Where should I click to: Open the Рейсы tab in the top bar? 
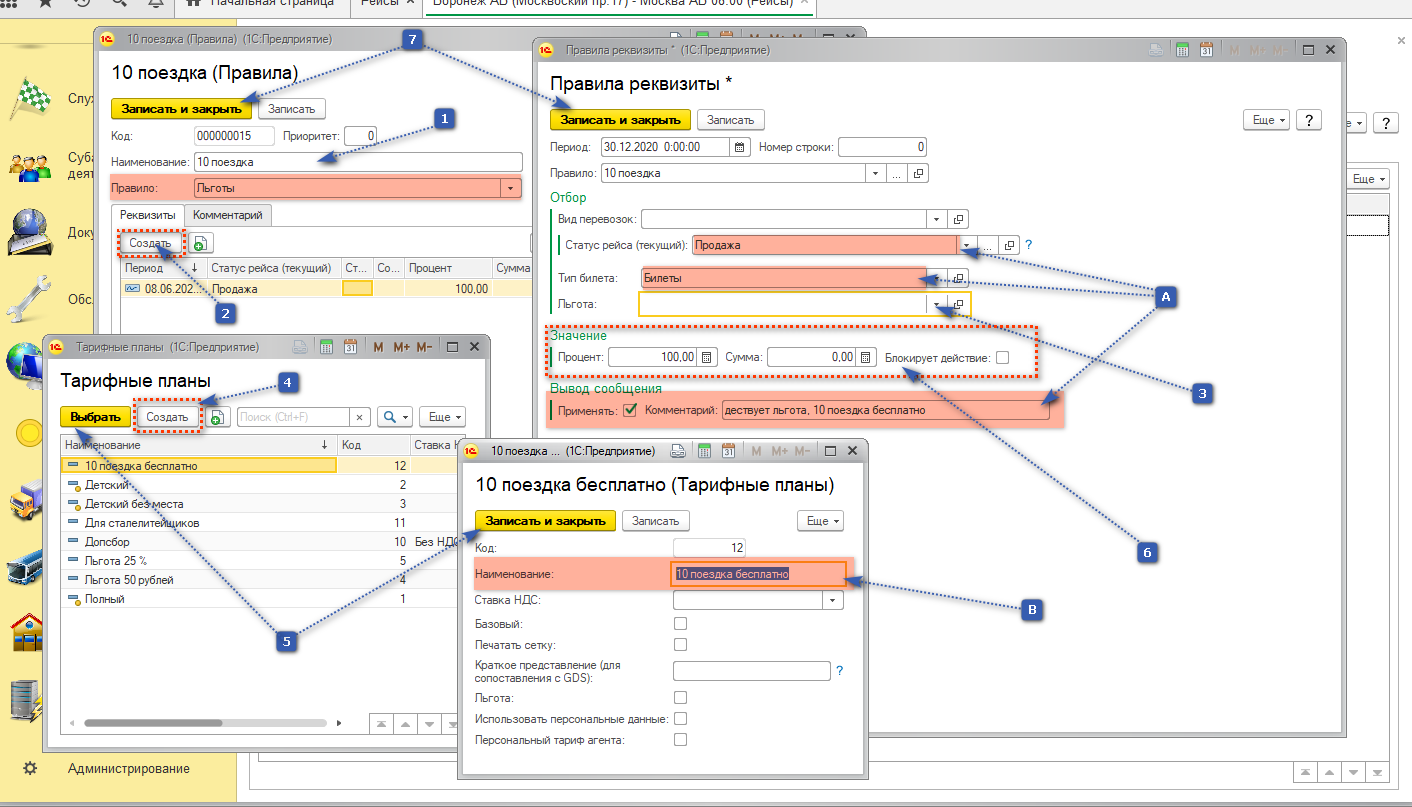click(379, 4)
